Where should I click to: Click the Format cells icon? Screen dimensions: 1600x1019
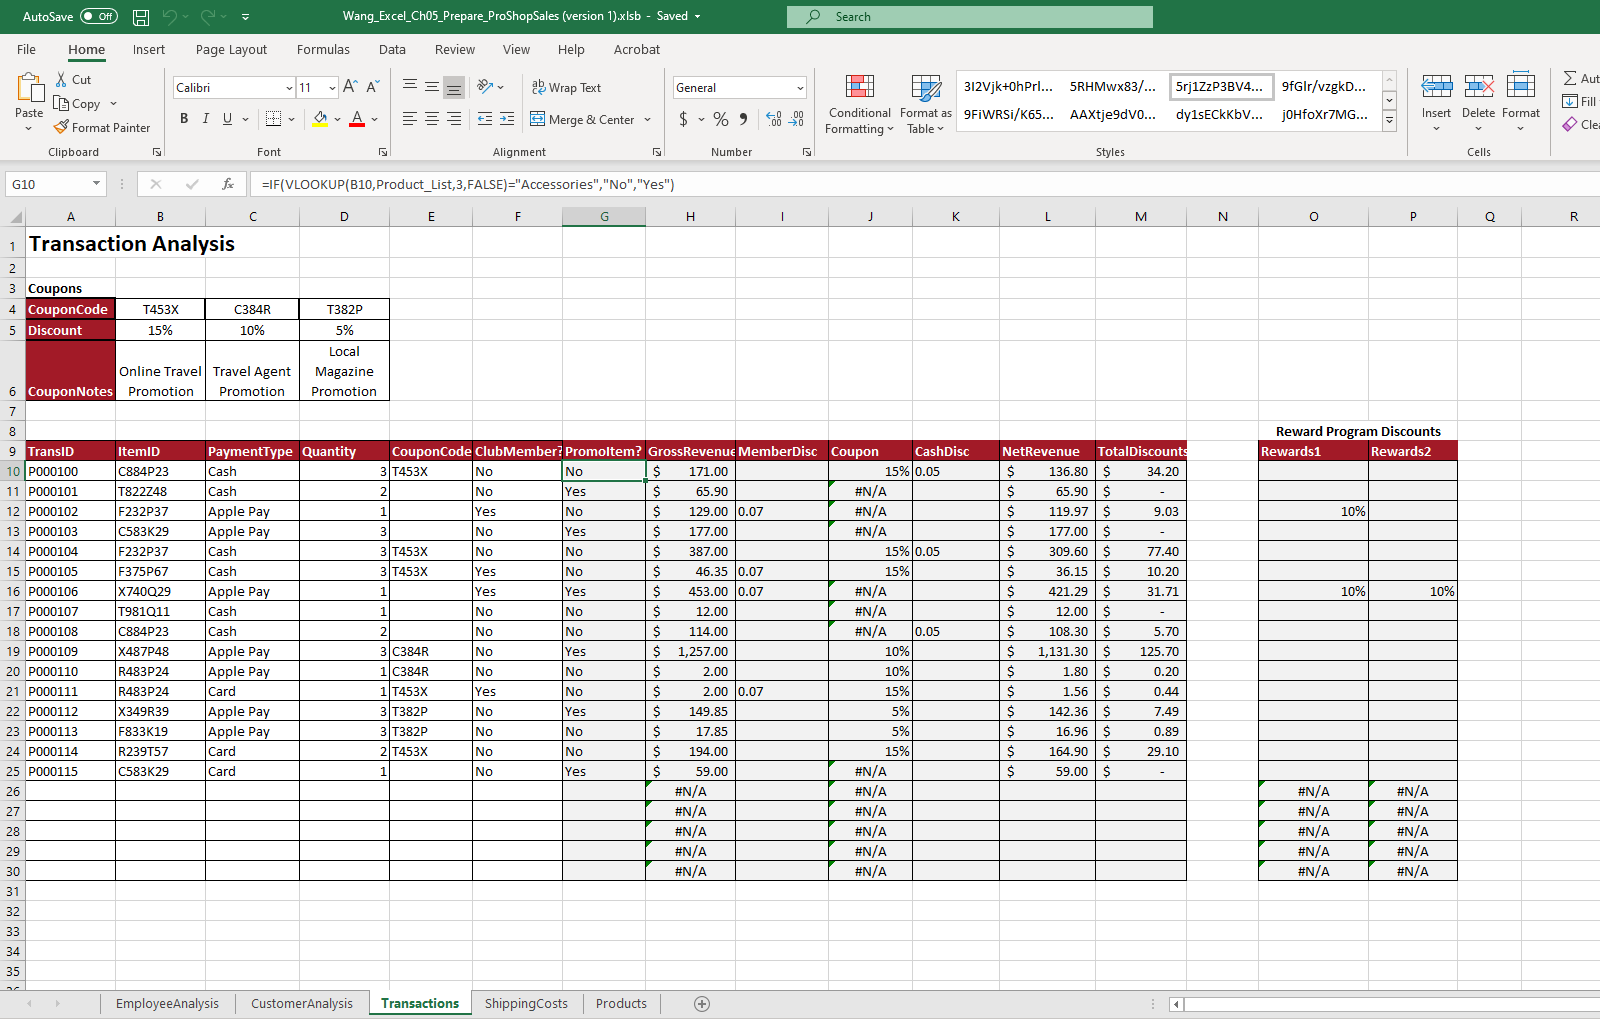tap(1520, 87)
